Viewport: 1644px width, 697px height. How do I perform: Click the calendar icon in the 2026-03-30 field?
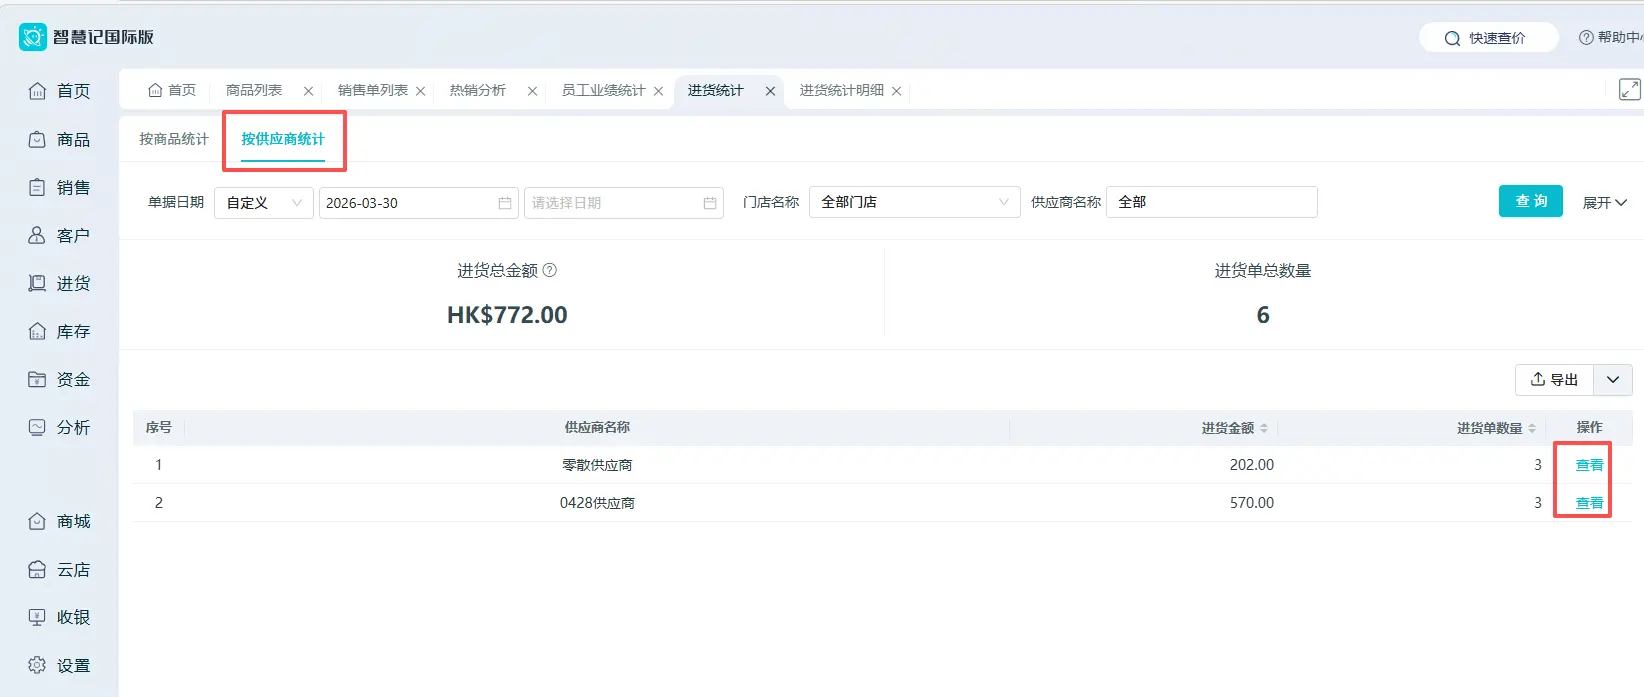(x=505, y=203)
